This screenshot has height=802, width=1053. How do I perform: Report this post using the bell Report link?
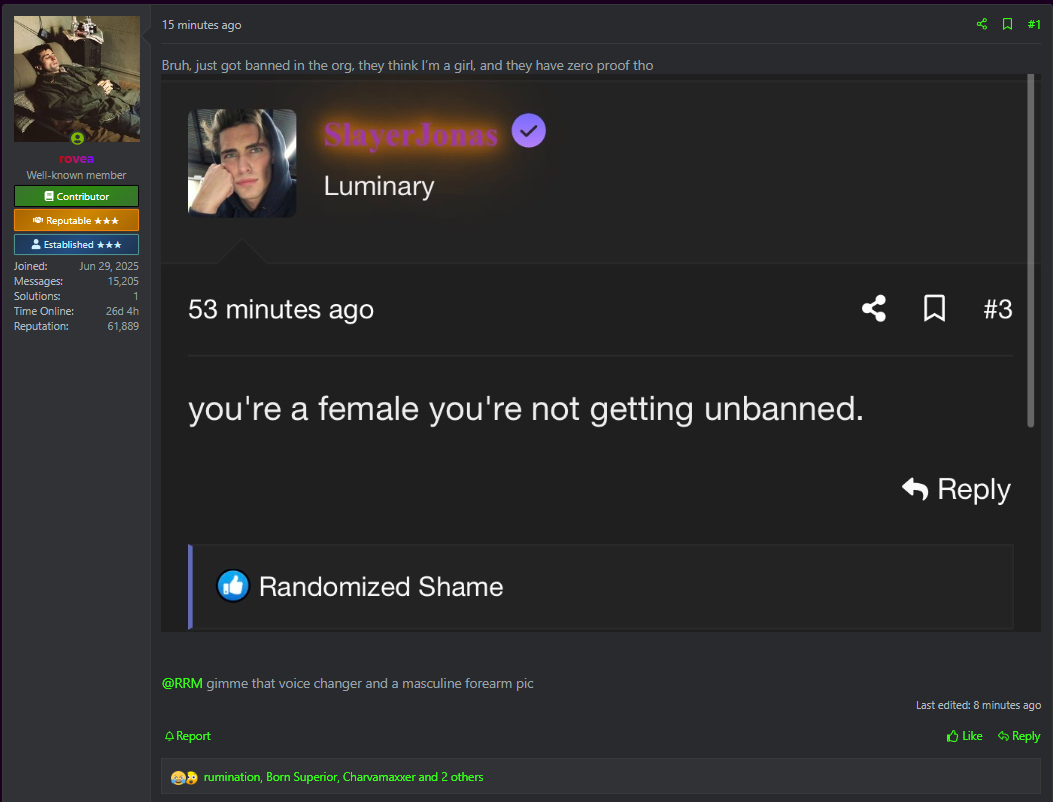(188, 736)
